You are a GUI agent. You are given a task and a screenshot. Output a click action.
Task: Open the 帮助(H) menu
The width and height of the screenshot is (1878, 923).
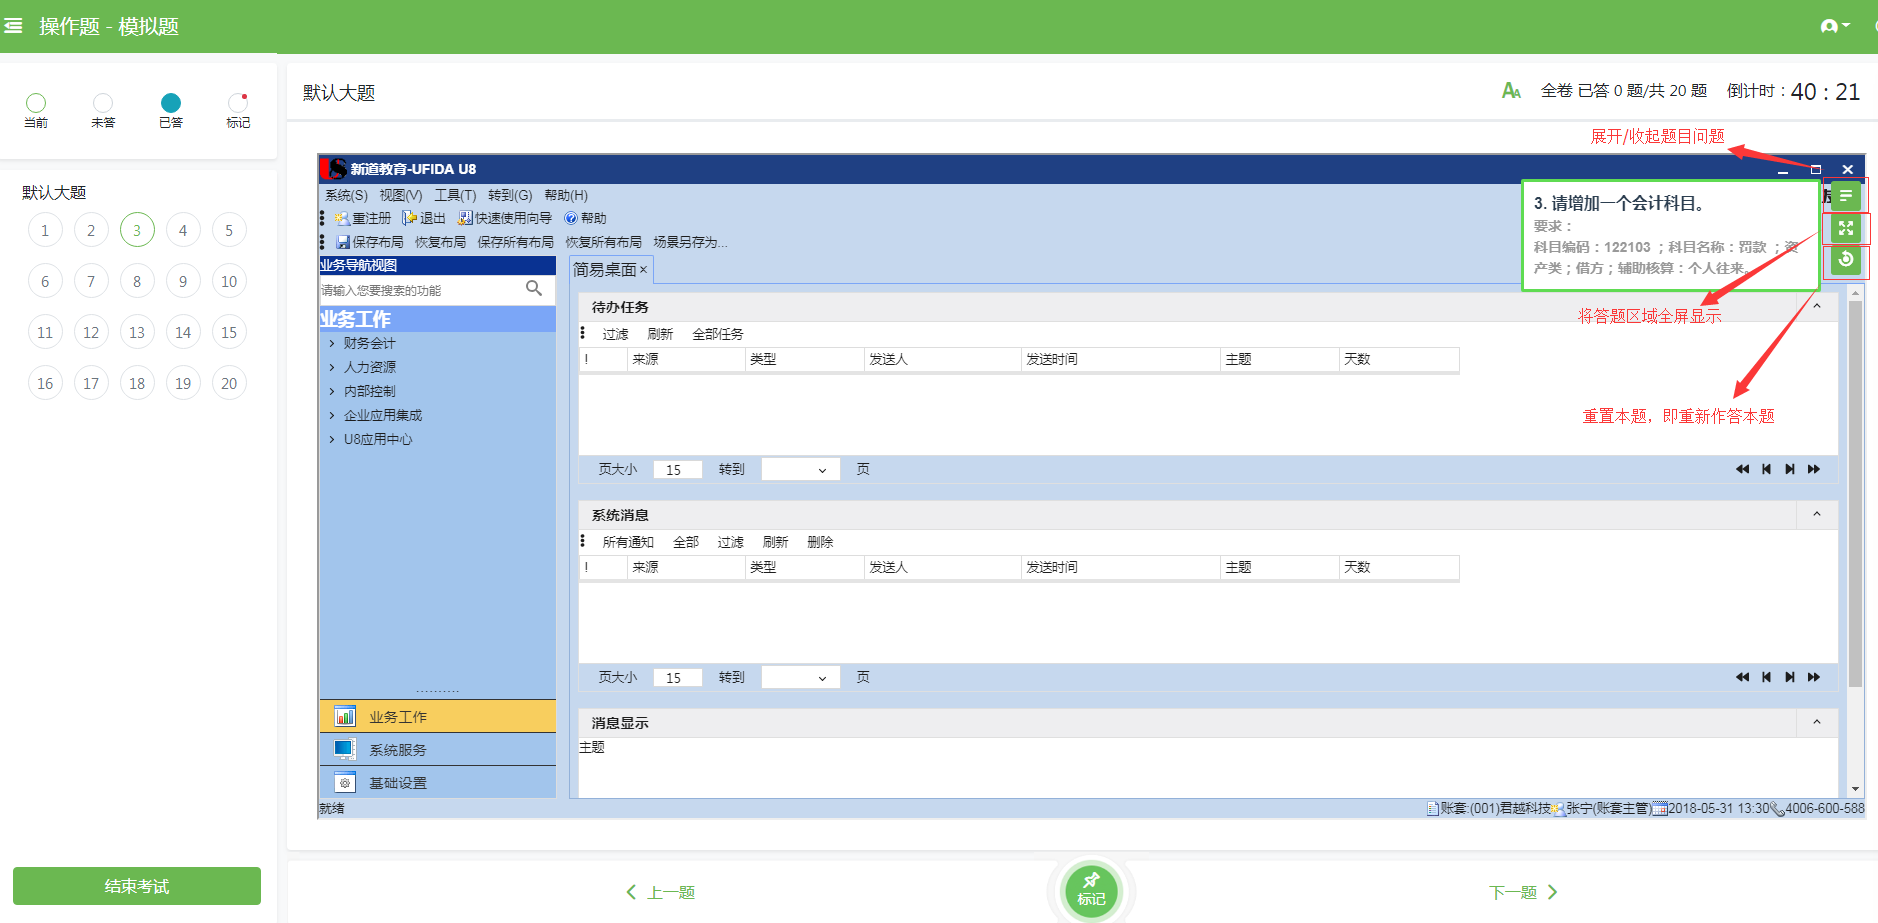(x=566, y=195)
